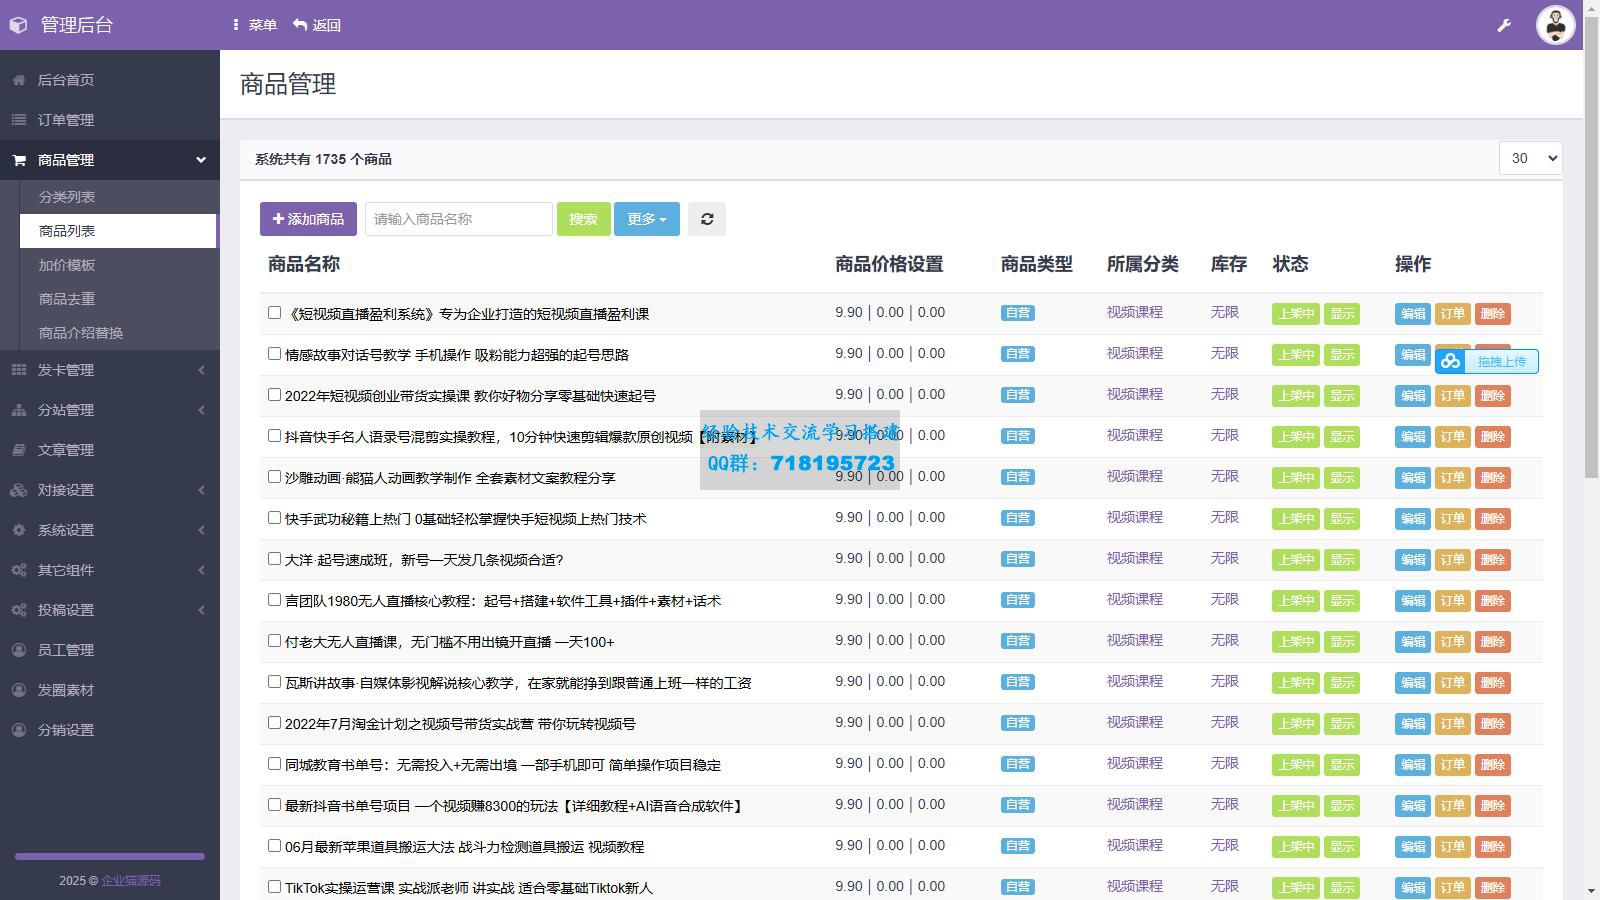The image size is (1600, 900).
Task: Click 编辑 for 《短视频直播盈利系统》 row
Action: click(1413, 314)
